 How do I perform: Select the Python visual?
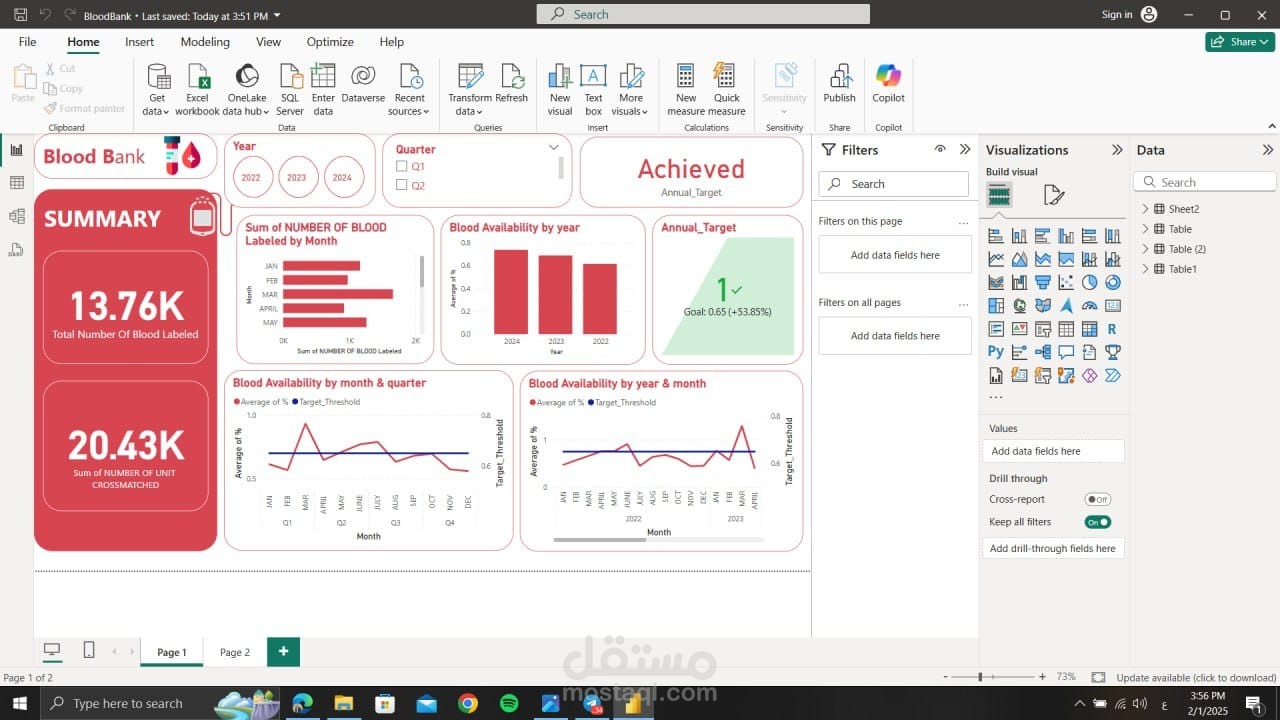coord(996,352)
